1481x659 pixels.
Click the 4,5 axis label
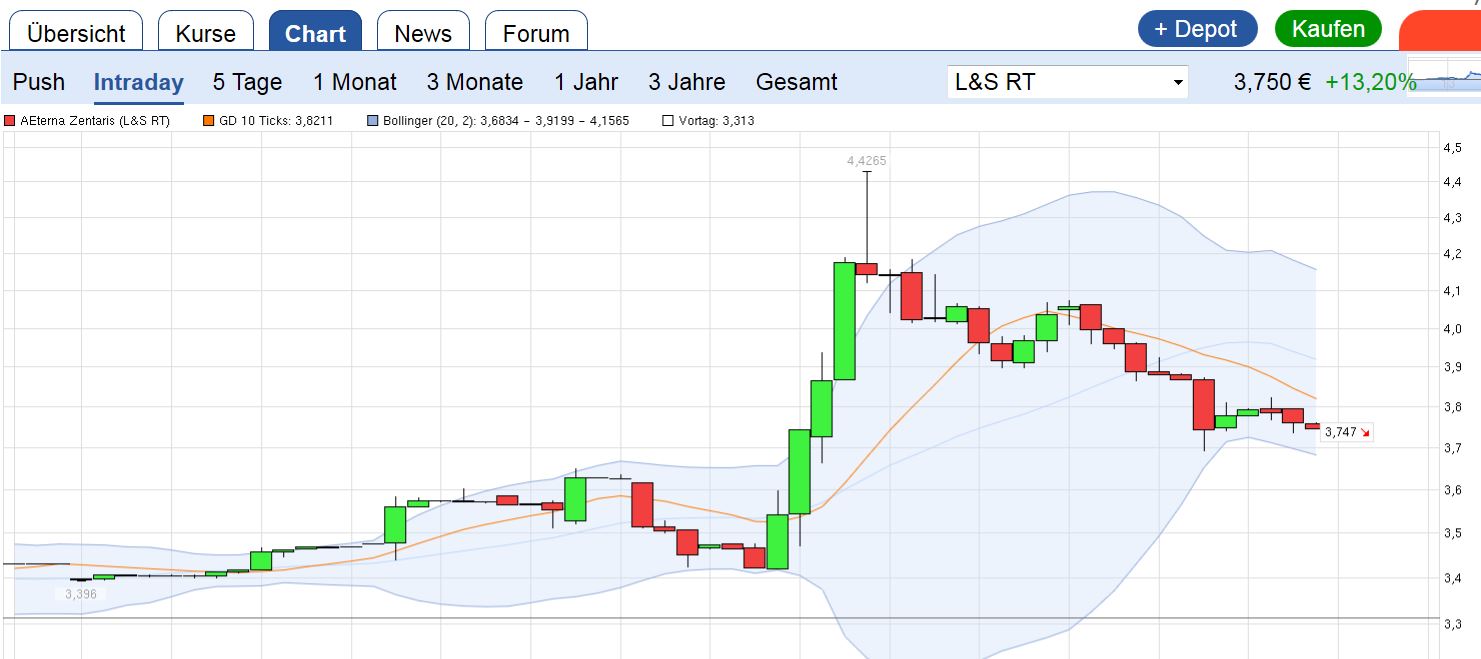click(x=1452, y=148)
